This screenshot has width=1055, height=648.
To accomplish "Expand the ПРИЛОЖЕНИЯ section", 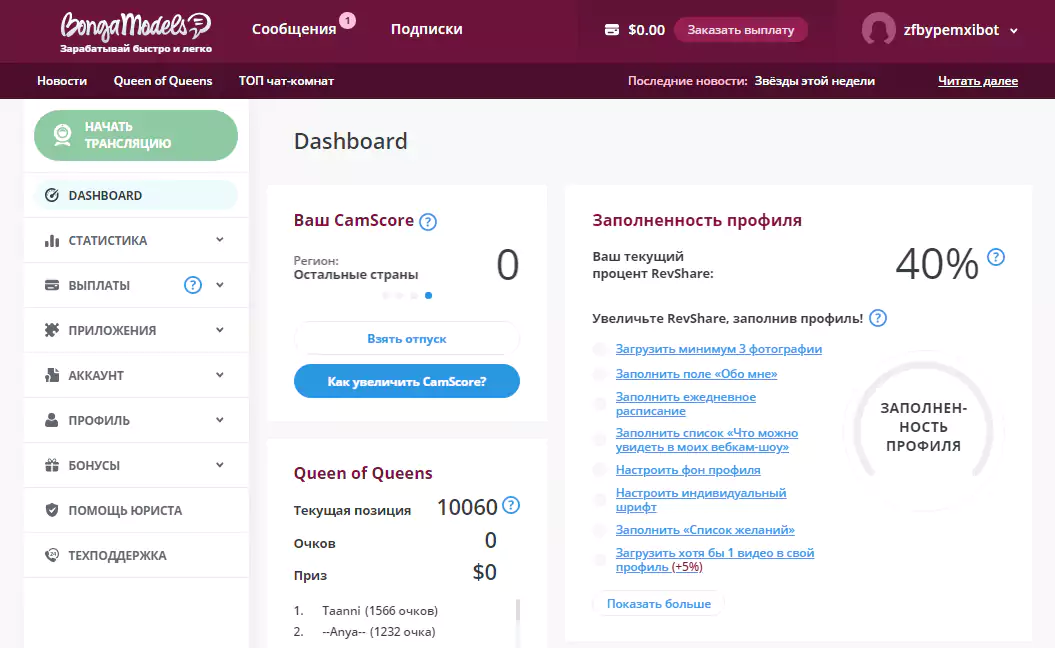I will click(x=220, y=330).
